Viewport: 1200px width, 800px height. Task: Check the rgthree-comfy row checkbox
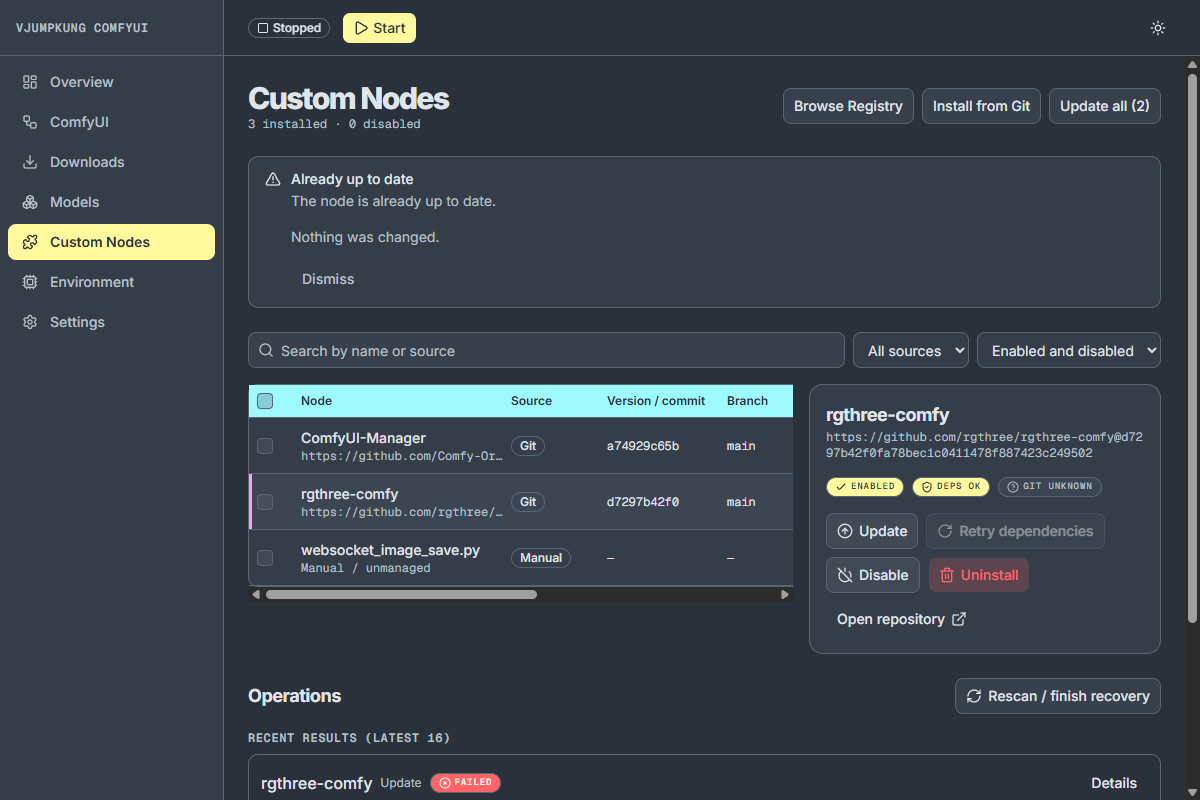tap(265, 502)
